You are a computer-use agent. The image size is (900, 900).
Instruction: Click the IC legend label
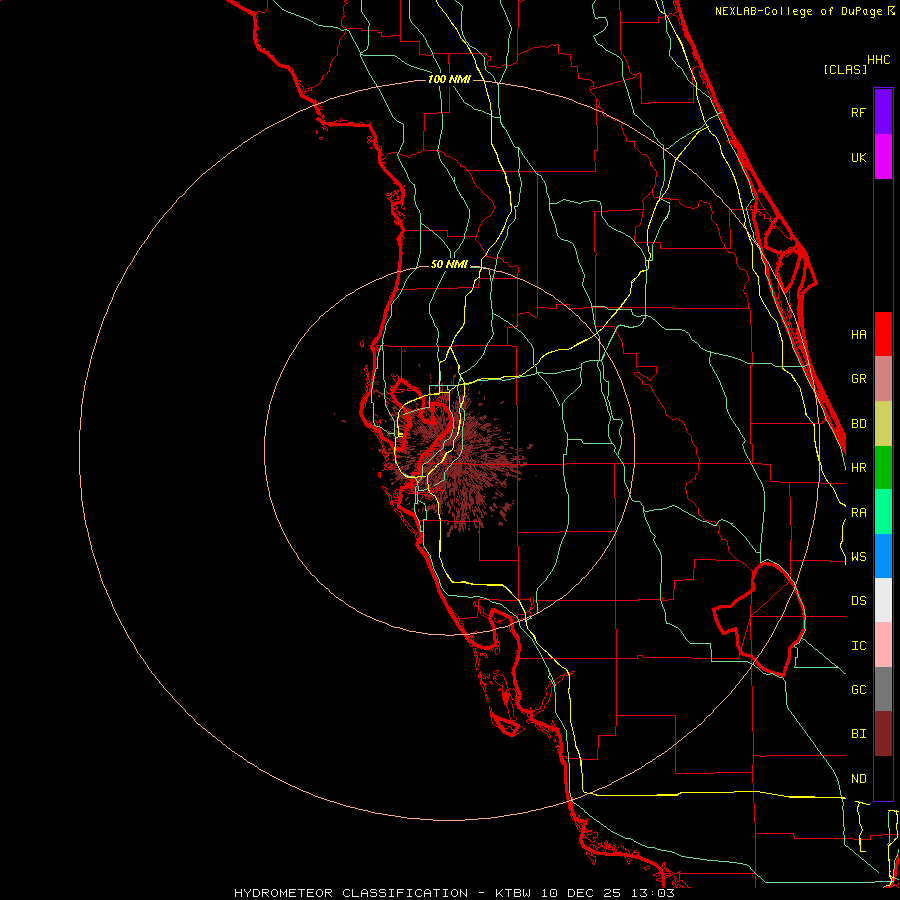pos(859,646)
